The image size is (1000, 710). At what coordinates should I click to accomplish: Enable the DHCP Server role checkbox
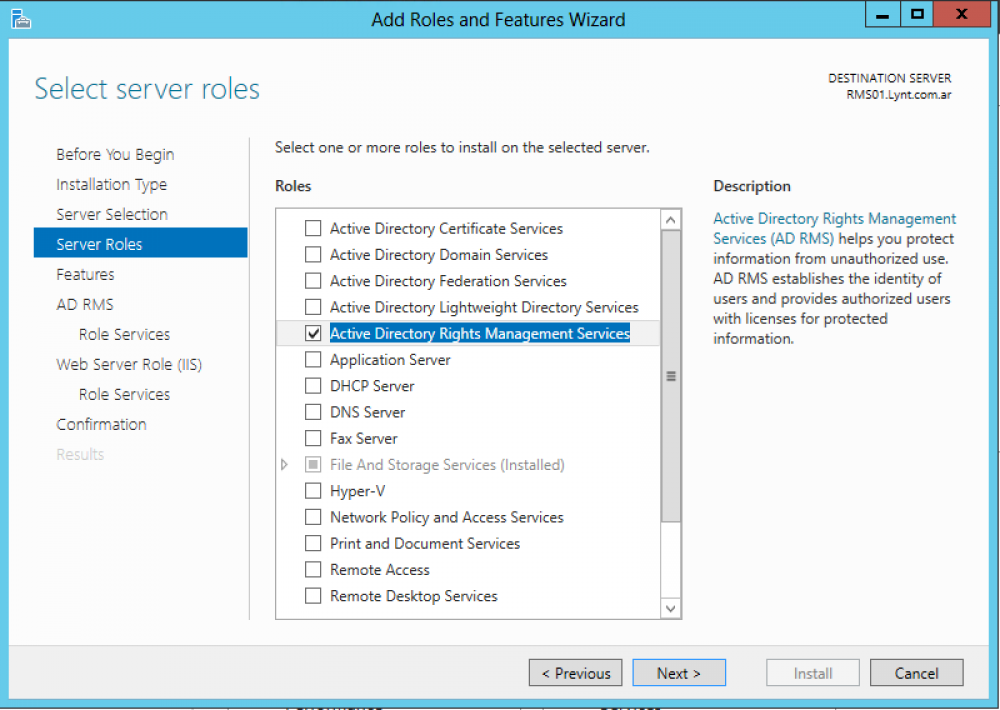pyautogui.click(x=313, y=386)
